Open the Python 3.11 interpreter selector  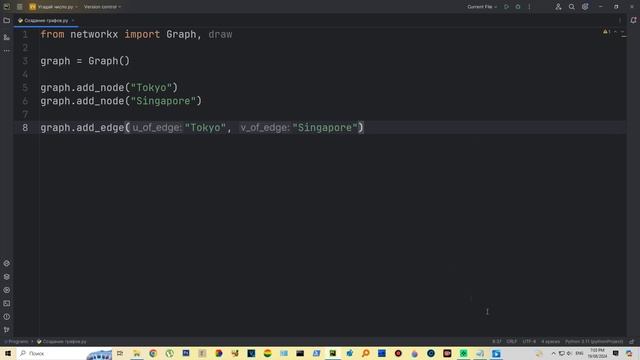point(594,342)
